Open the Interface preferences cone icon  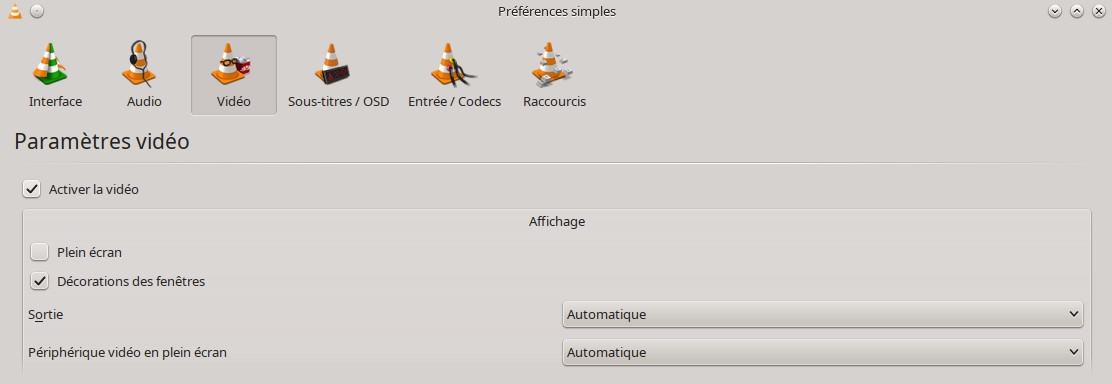tap(50, 65)
